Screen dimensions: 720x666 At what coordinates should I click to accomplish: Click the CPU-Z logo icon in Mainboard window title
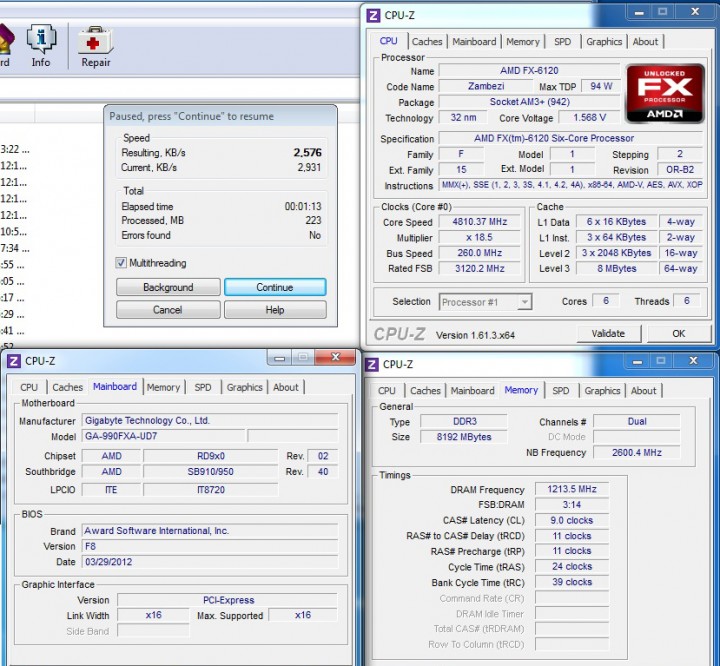pos(14,361)
